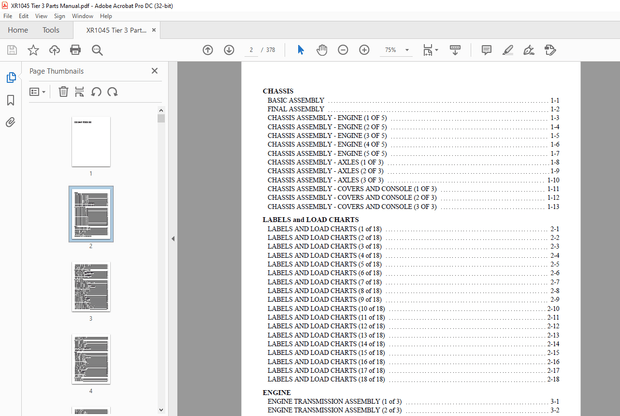
Task: Select the Highlight text pen tool
Action: (508, 50)
